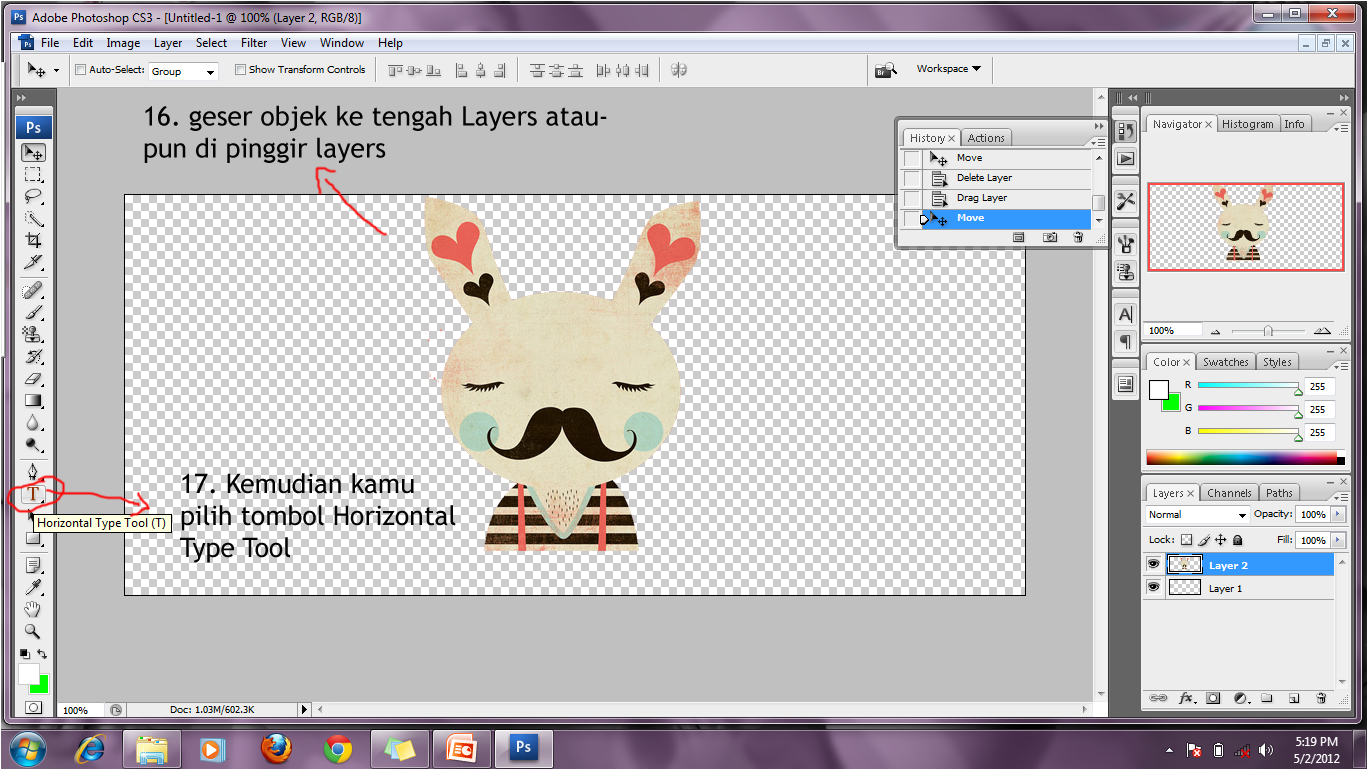This screenshot has width=1368, height=770.
Task: Delete layer using Layers panel trash icon
Action: click(1320, 698)
